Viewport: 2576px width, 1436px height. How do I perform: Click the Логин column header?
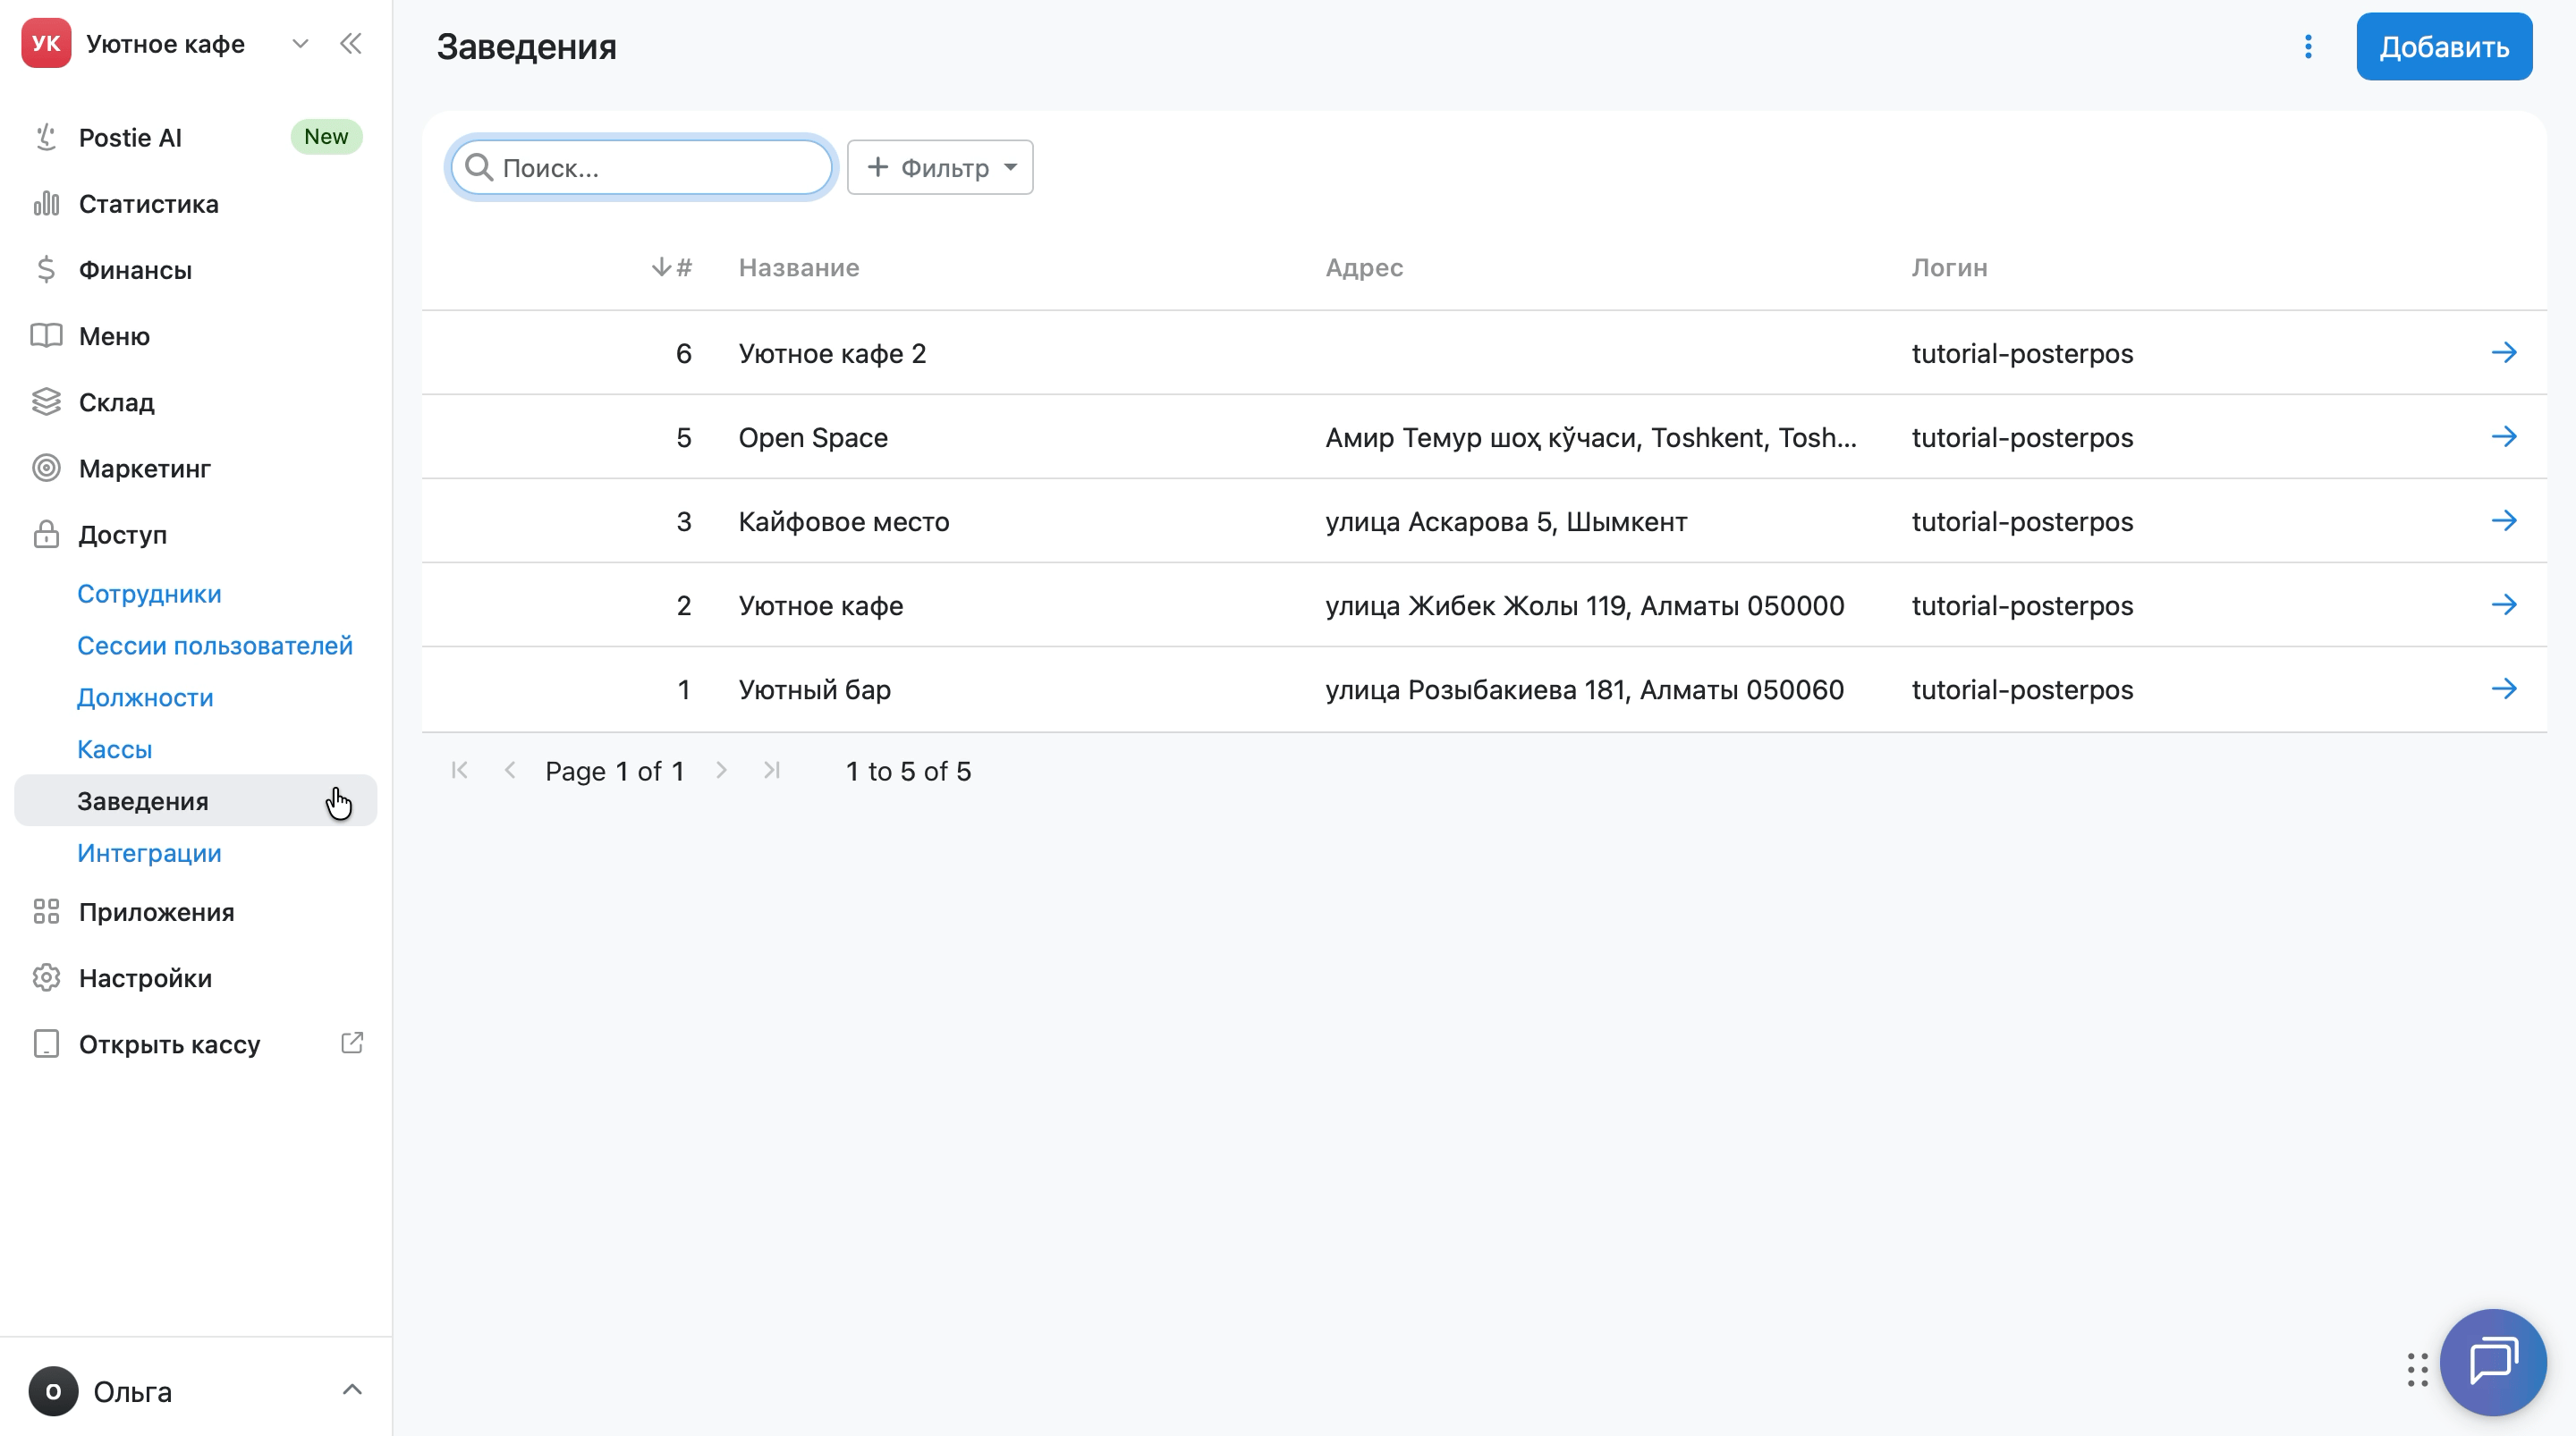click(1949, 267)
